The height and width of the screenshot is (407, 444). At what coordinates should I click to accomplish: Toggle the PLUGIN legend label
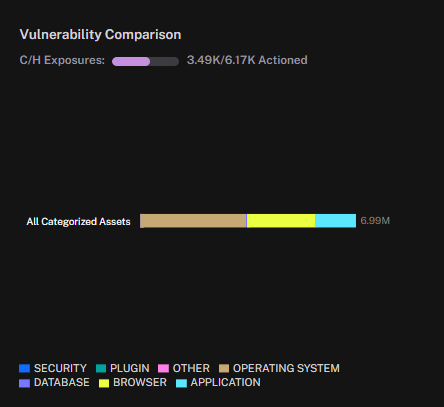click(x=130, y=368)
